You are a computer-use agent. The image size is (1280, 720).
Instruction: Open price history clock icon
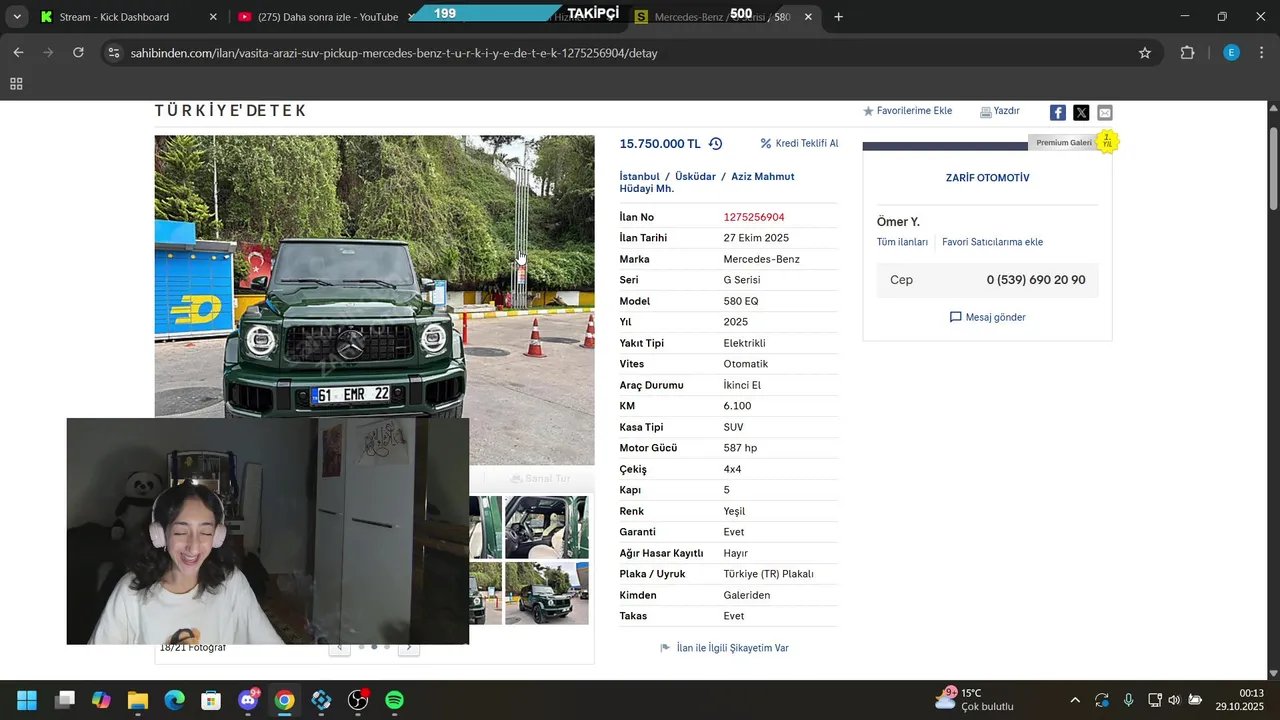pyautogui.click(x=715, y=144)
